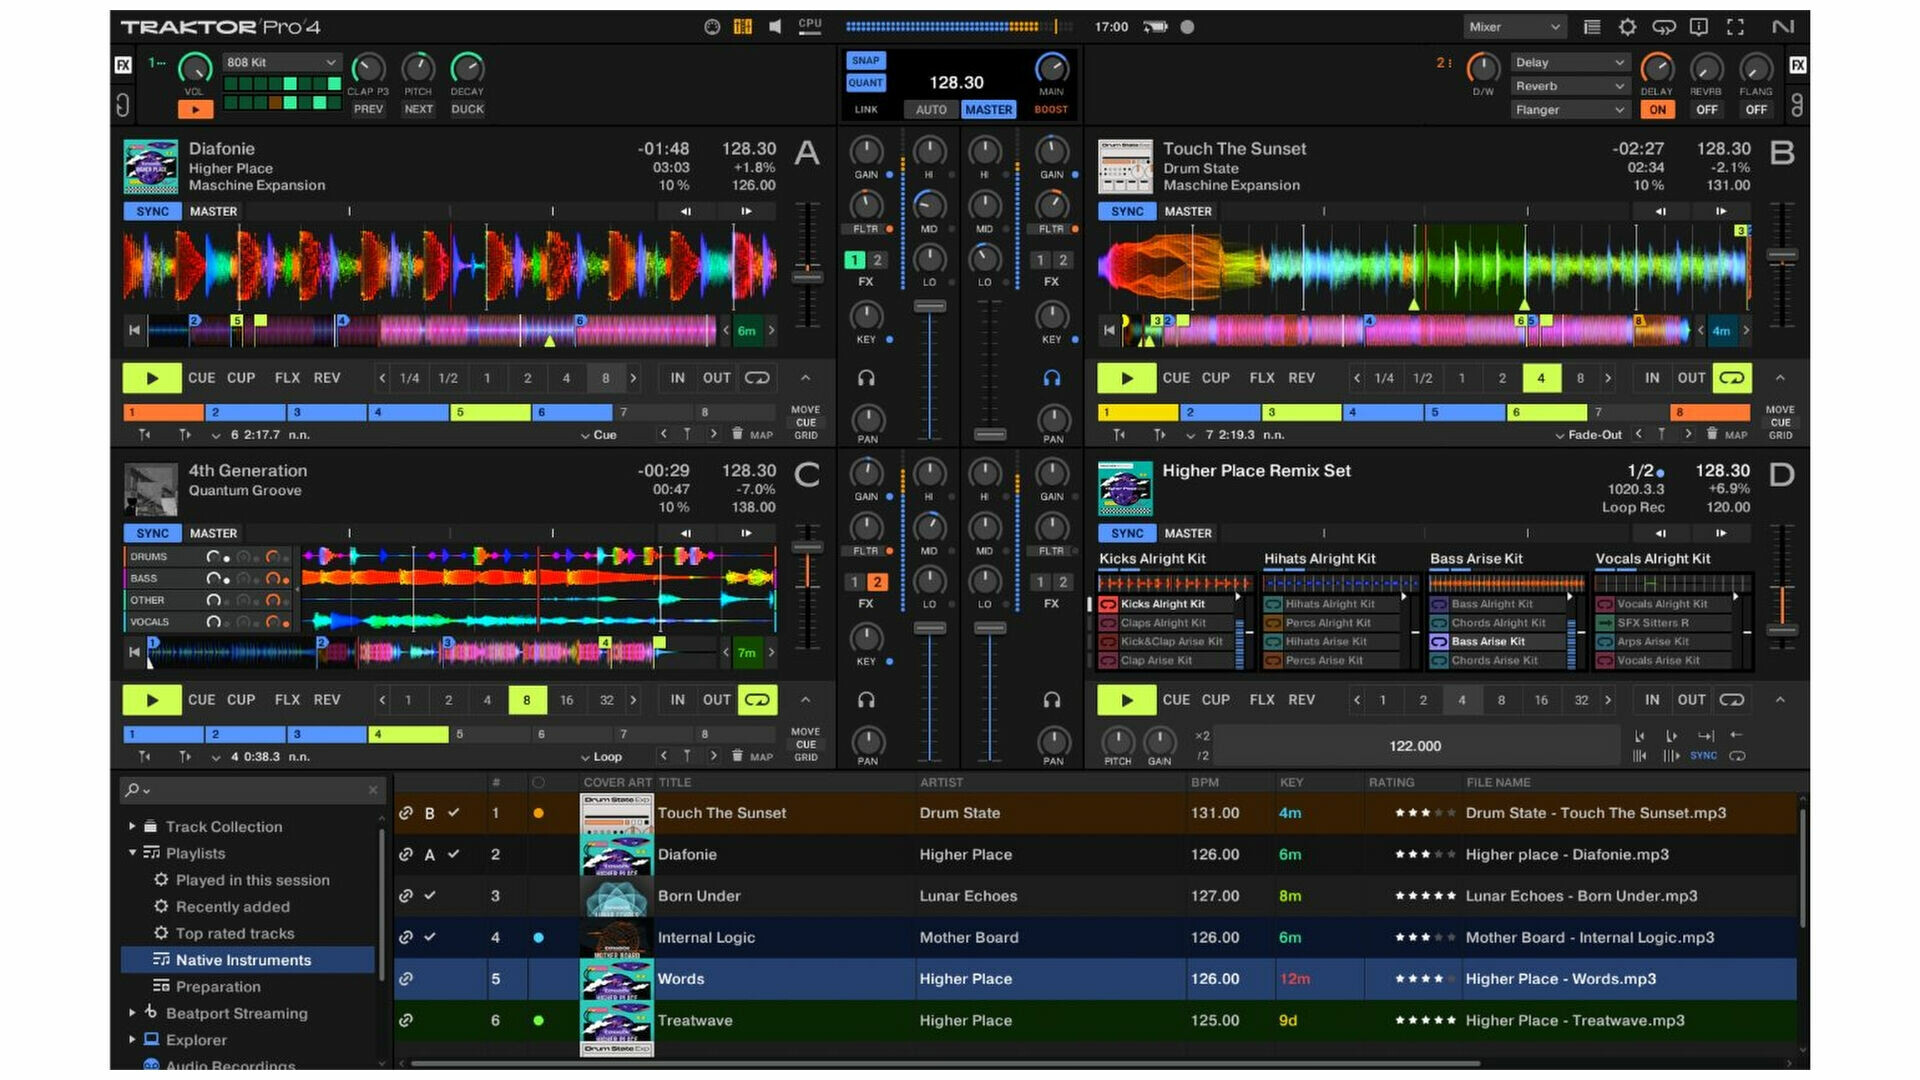Open deck A Cue type dropdown
This screenshot has width=1920, height=1080.
[599, 435]
